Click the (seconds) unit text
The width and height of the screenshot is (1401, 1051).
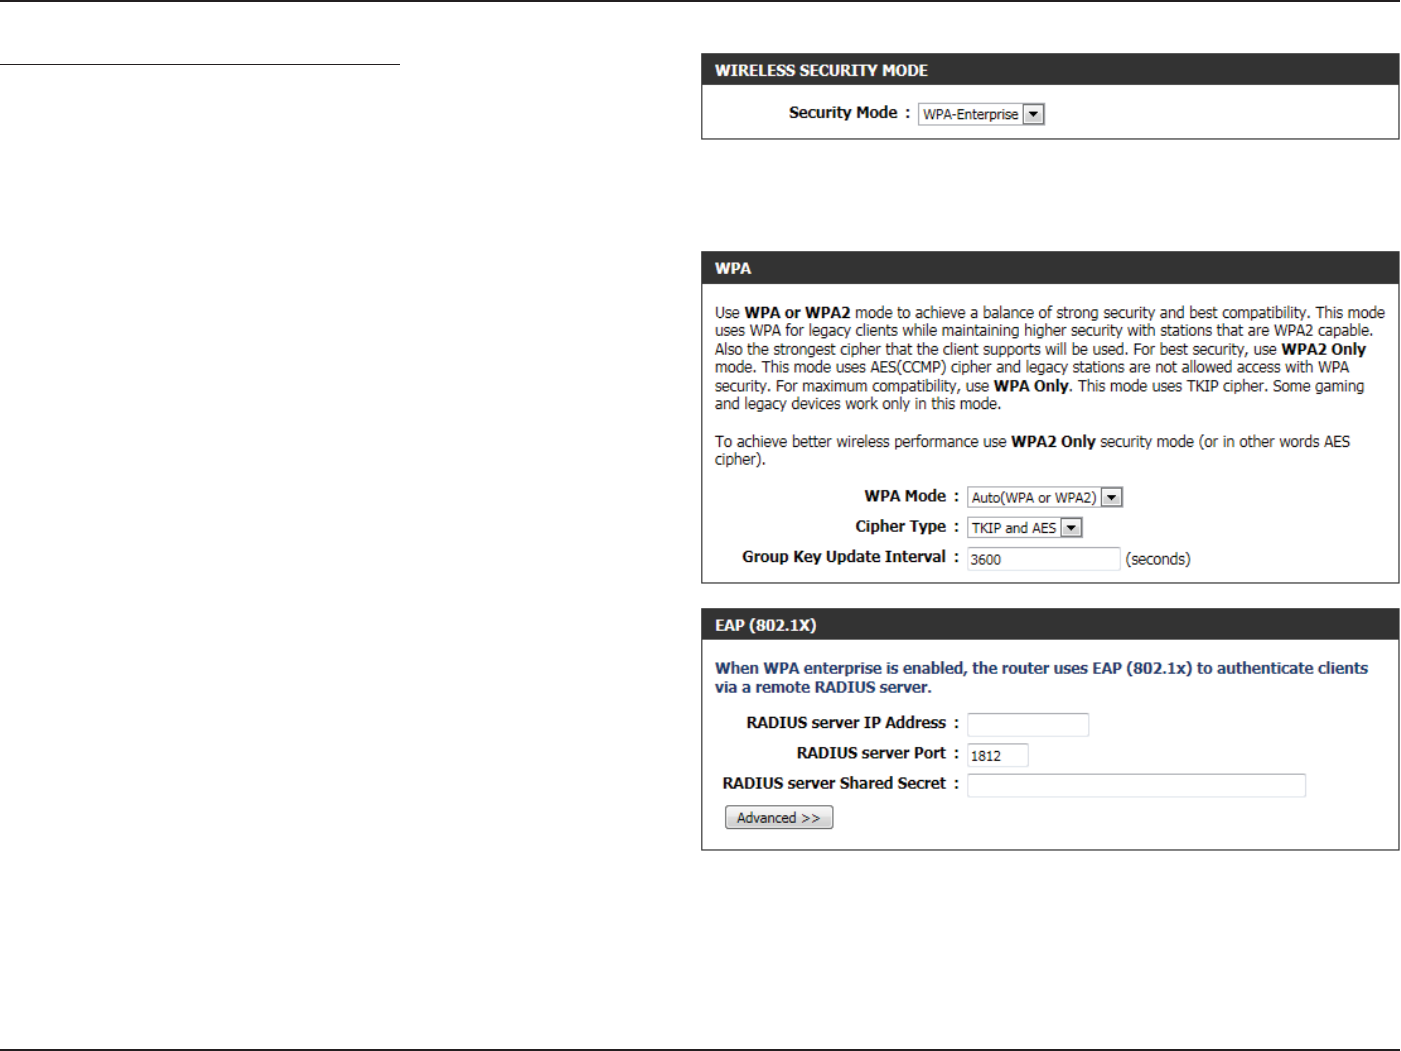point(1158,559)
